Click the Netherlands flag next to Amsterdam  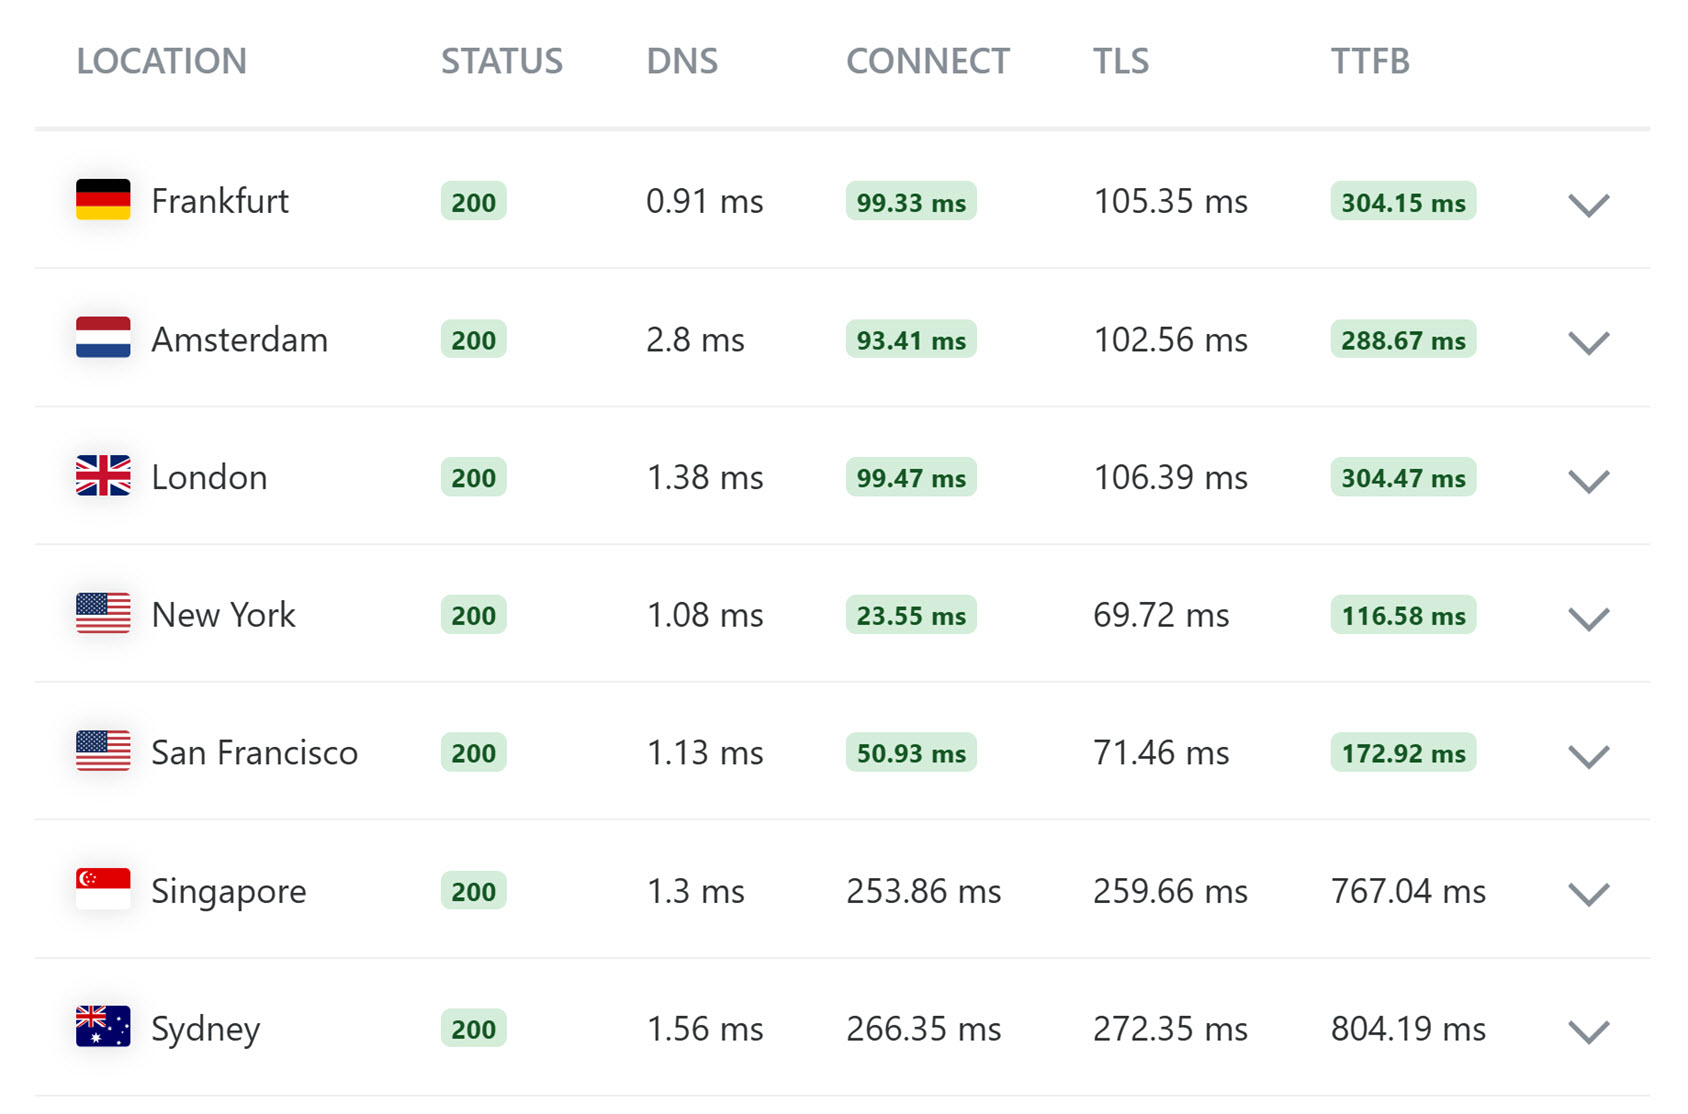tap(102, 338)
